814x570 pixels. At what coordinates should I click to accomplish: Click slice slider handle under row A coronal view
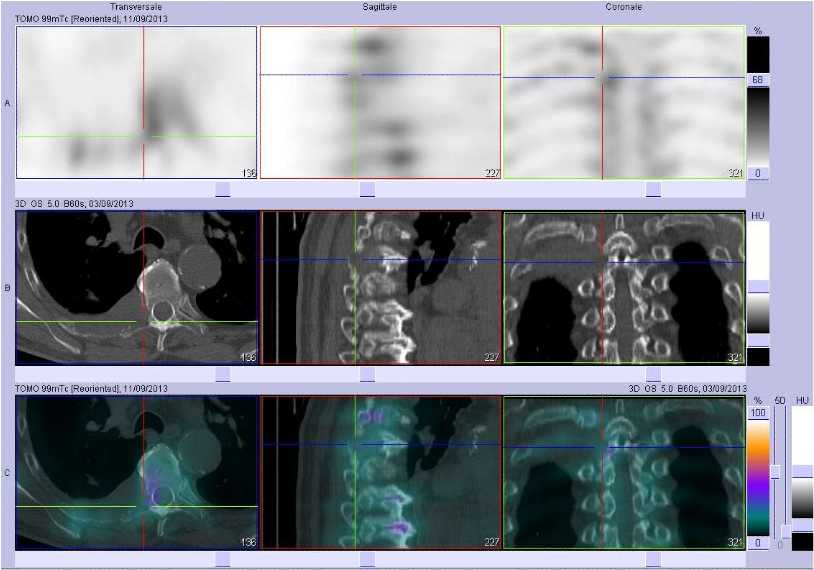click(x=653, y=189)
